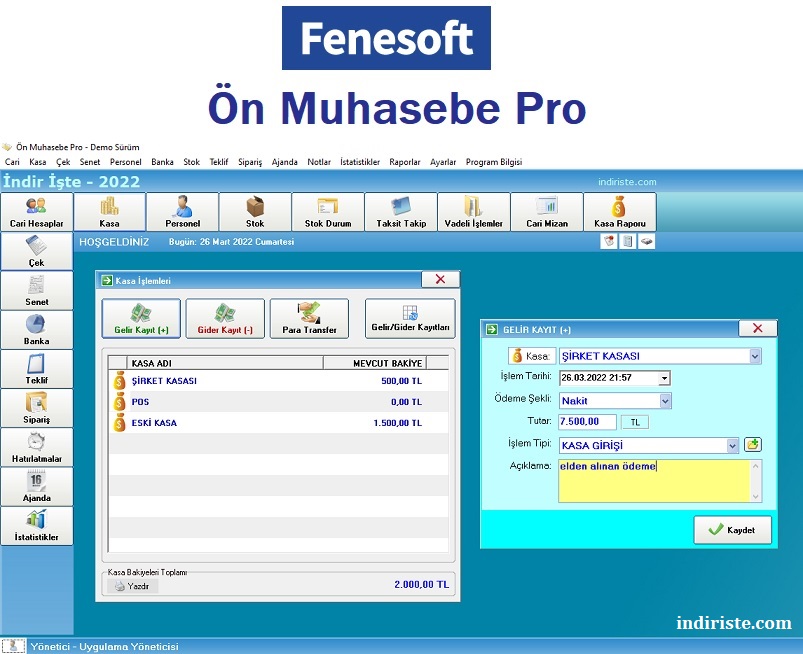The width and height of the screenshot is (803, 654).
Task: Open the Teklif sidebar button
Action: (x=36, y=369)
